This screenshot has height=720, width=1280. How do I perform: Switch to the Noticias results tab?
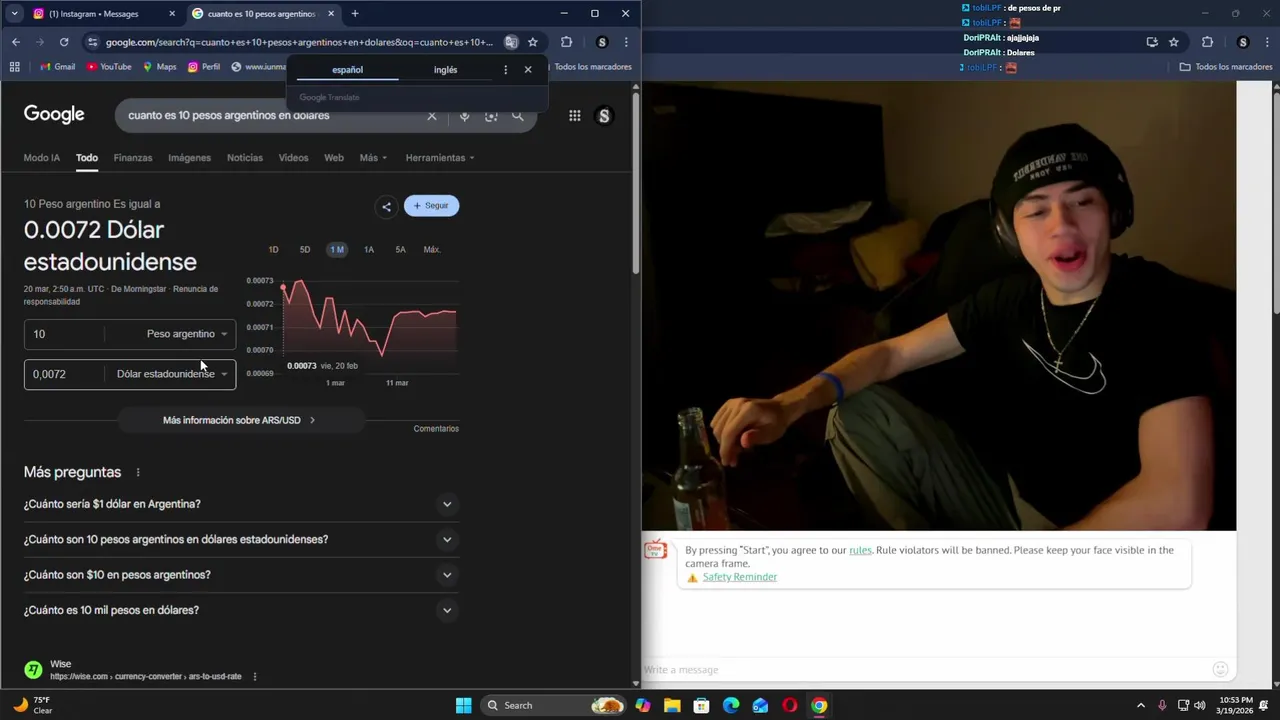coord(245,158)
